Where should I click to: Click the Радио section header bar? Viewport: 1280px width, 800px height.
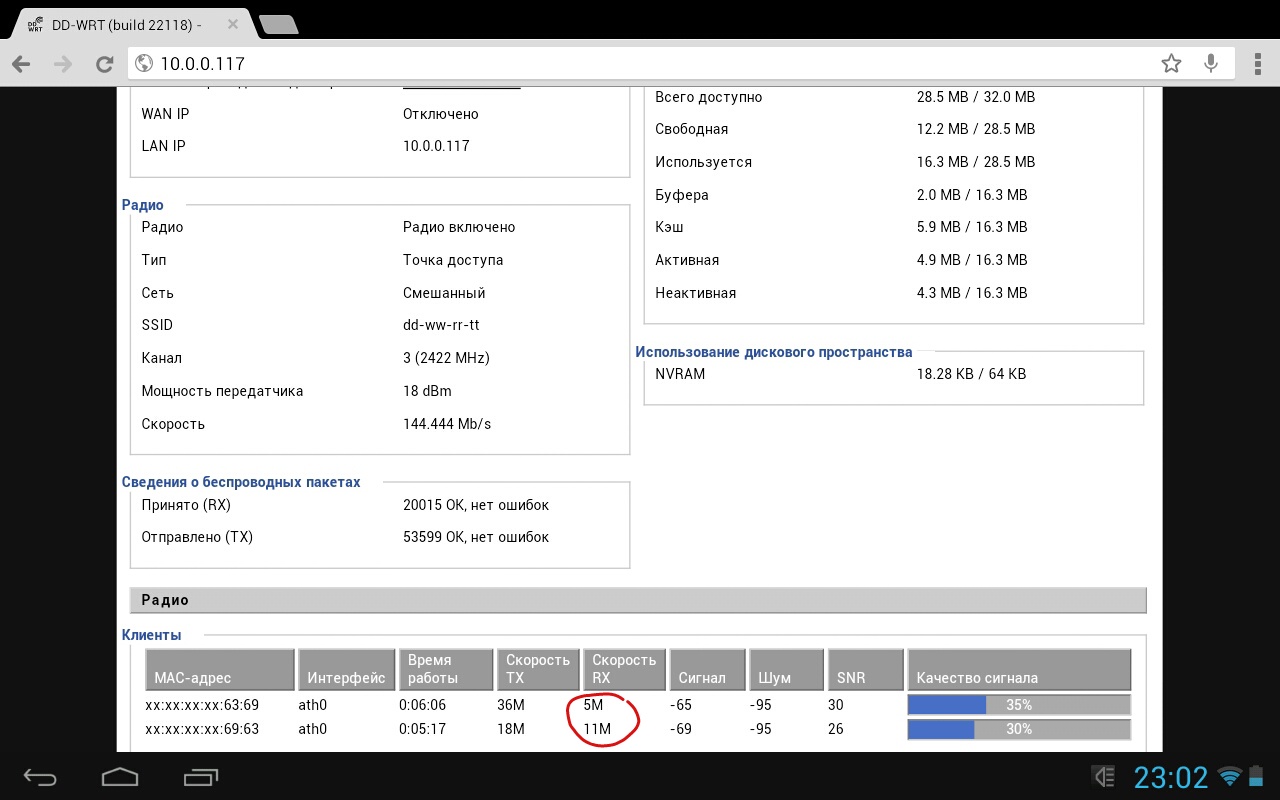point(638,600)
